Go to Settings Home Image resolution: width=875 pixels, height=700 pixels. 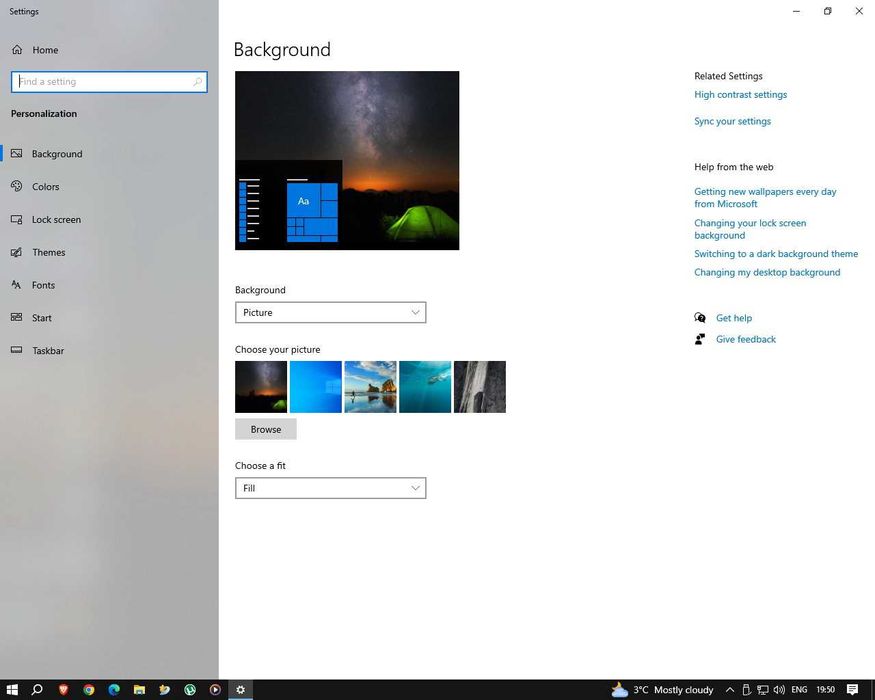(x=35, y=50)
